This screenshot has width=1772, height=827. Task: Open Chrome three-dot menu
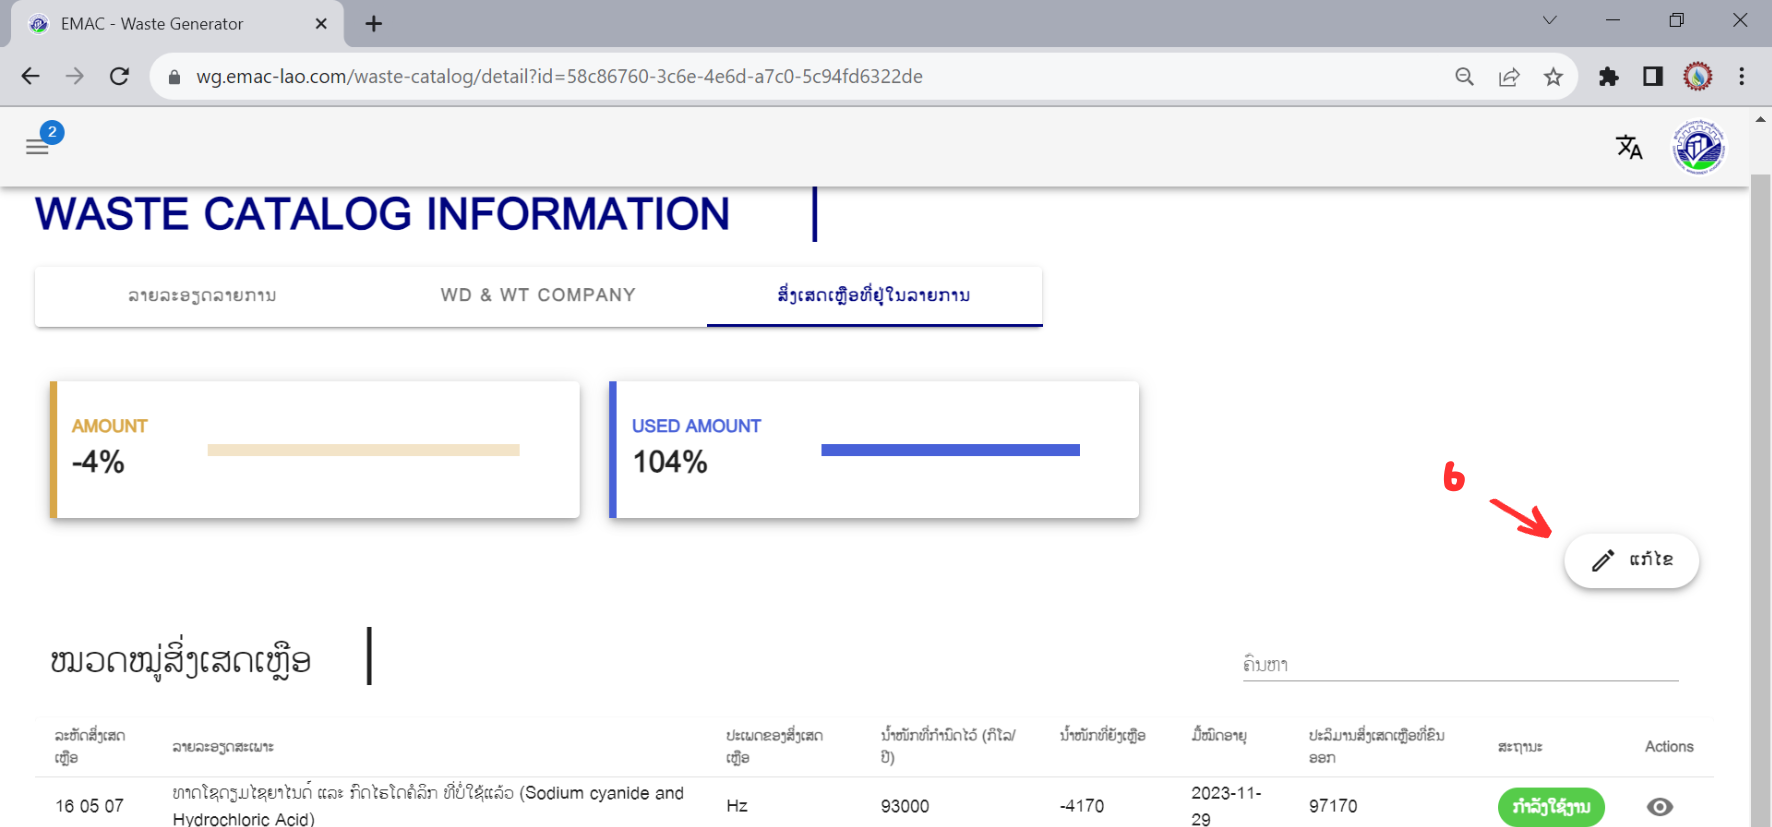(1741, 77)
